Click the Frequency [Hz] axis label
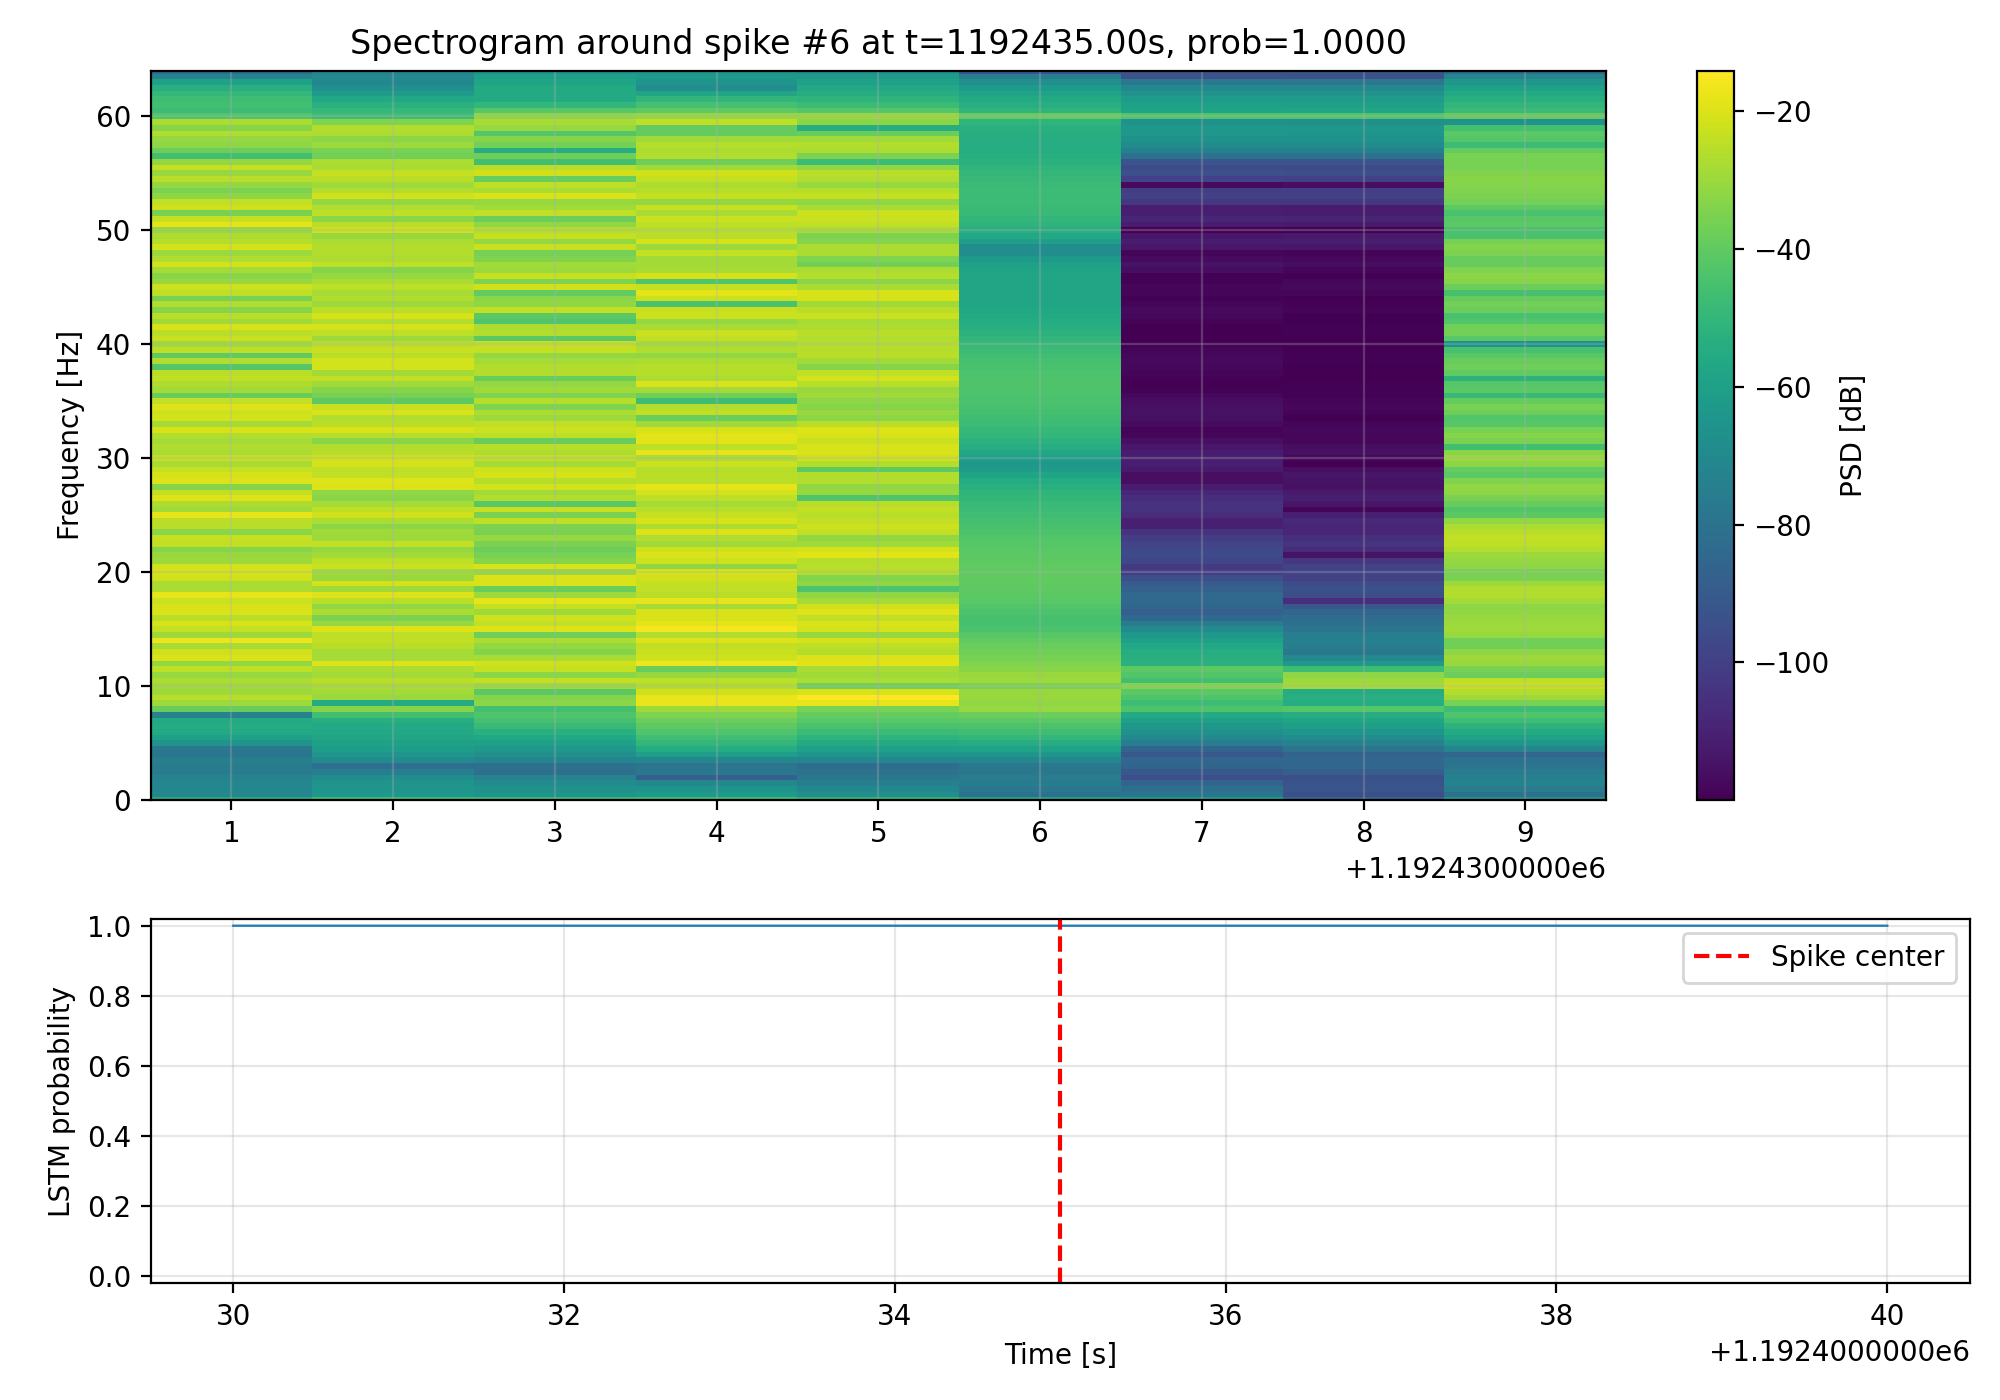Screen dimensions: 2000x1400 (68, 435)
